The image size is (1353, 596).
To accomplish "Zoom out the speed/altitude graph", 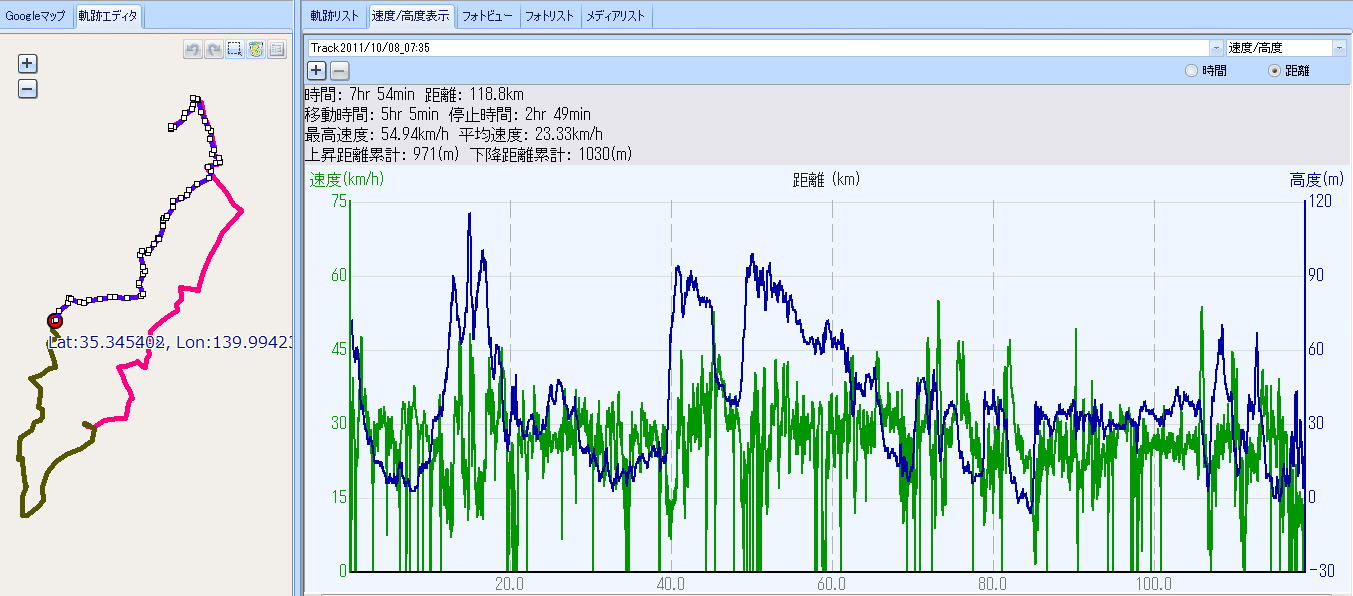I will coord(339,70).
